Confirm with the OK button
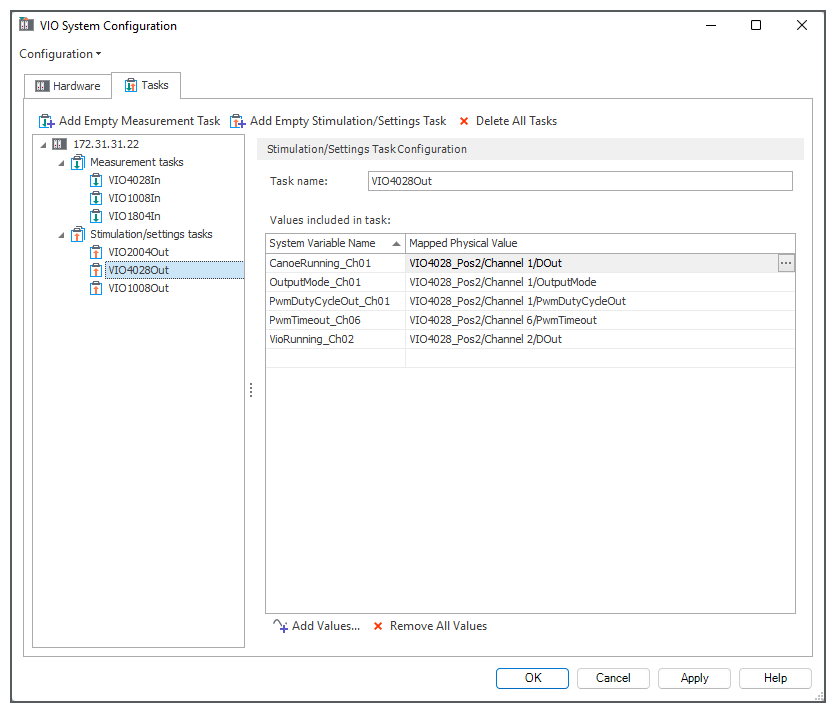836x713 pixels. click(532, 678)
